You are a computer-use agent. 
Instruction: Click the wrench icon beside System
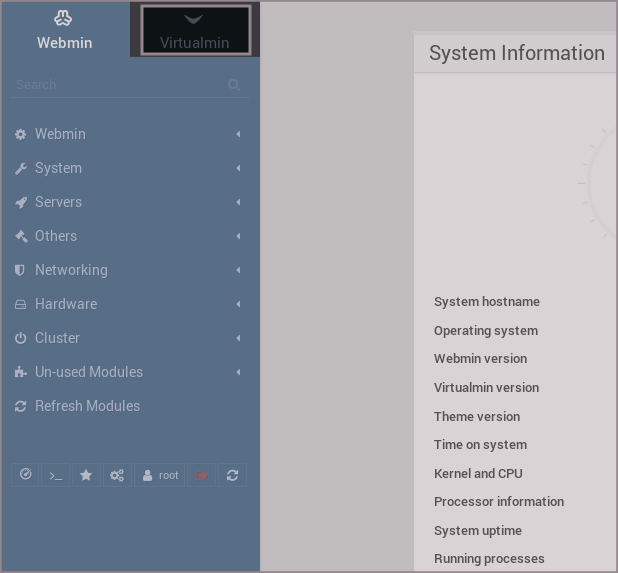[20, 168]
